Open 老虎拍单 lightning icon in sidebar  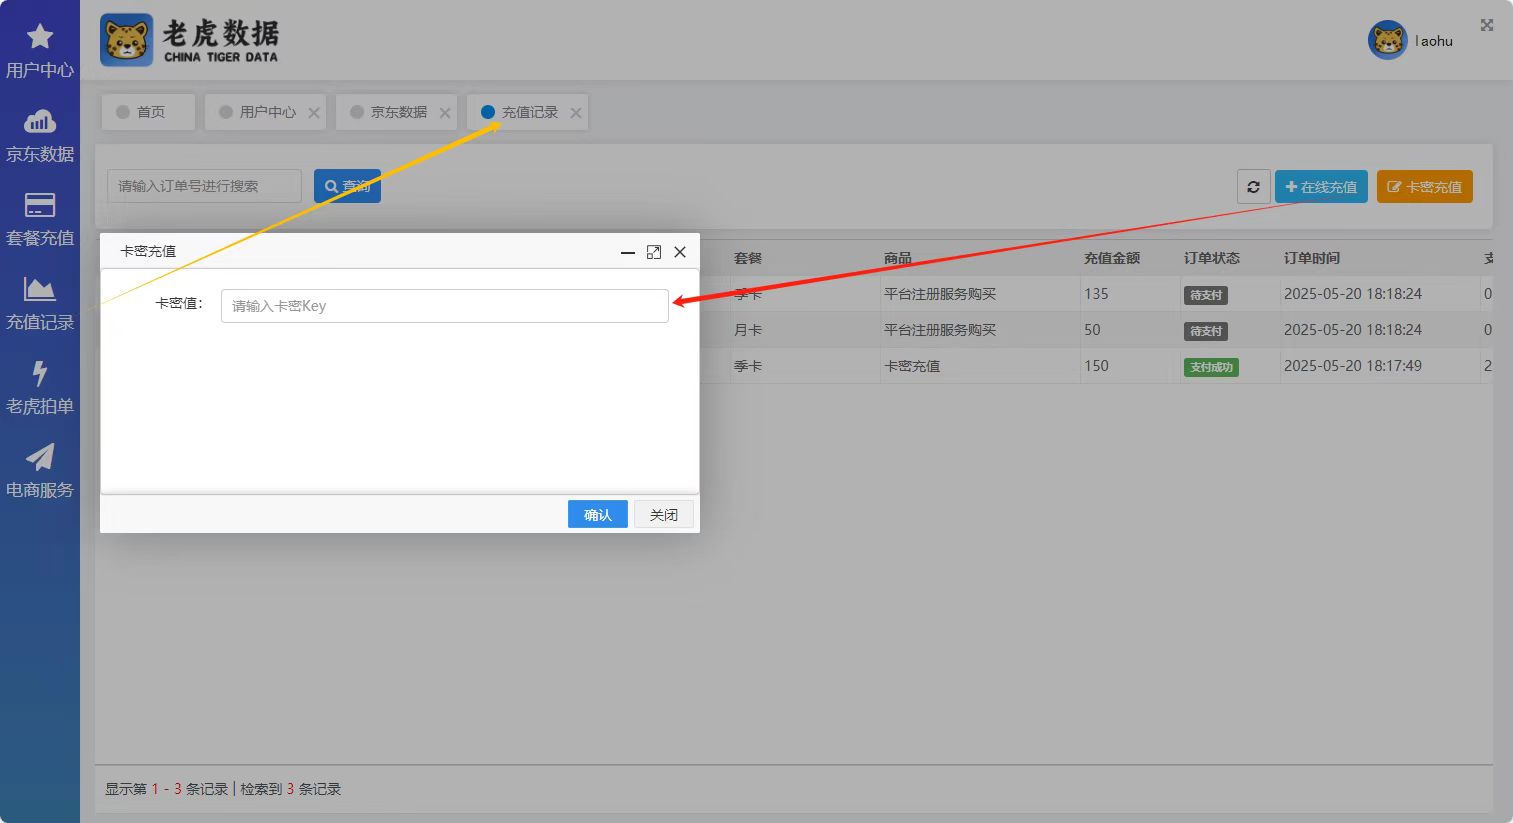(40, 374)
